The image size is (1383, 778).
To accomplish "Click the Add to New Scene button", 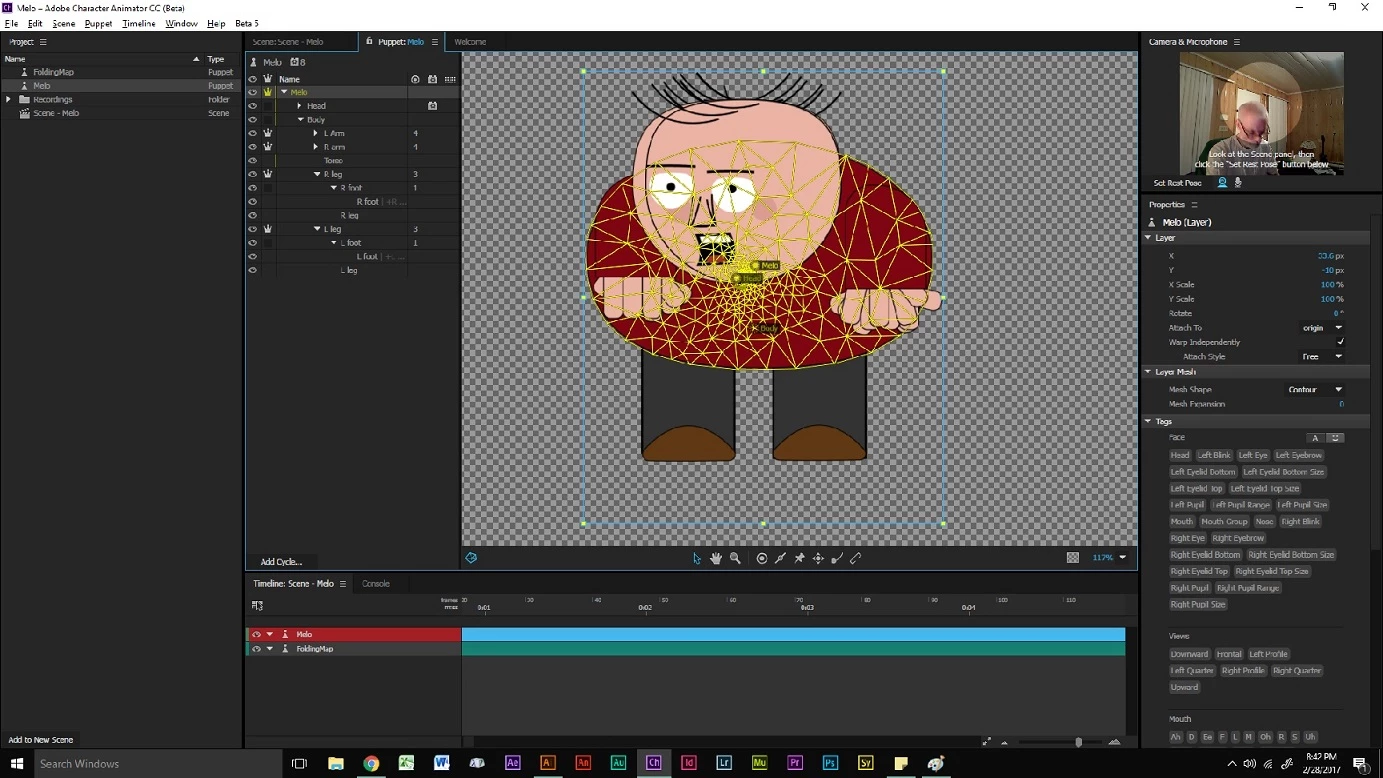I will [x=41, y=740].
